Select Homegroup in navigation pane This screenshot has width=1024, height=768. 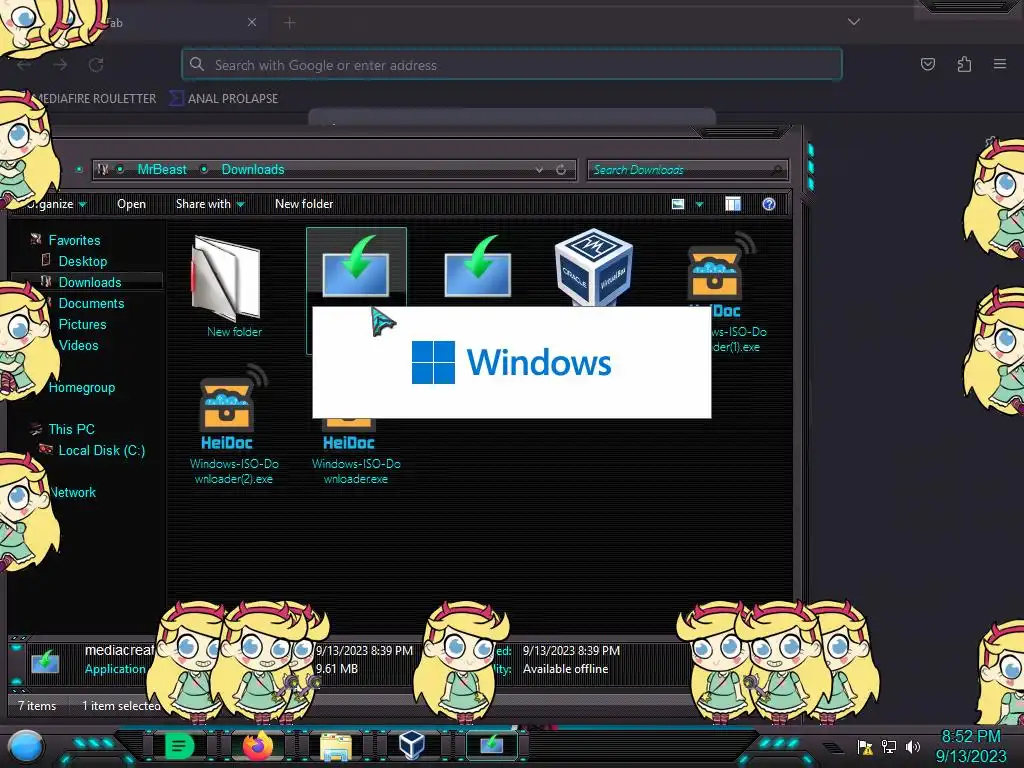pos(82,387)
